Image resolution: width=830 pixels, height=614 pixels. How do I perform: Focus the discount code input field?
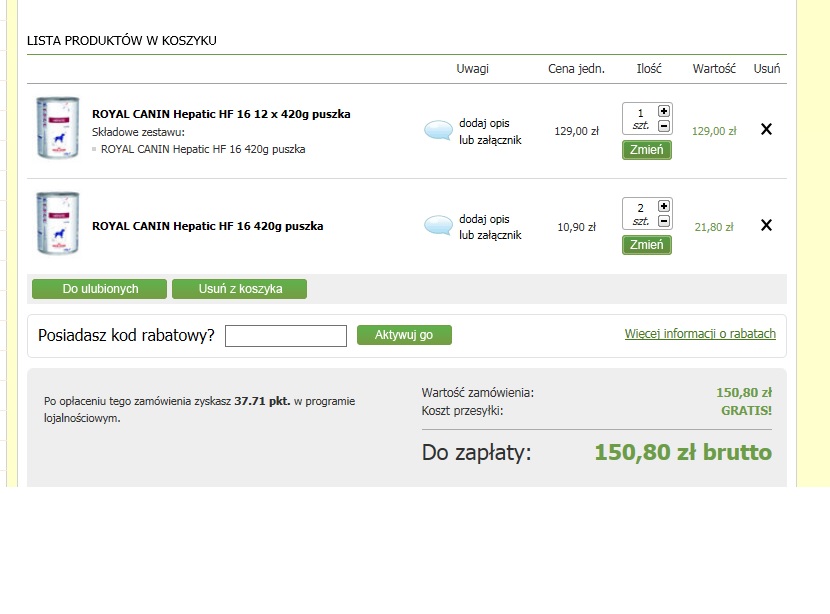286,336
